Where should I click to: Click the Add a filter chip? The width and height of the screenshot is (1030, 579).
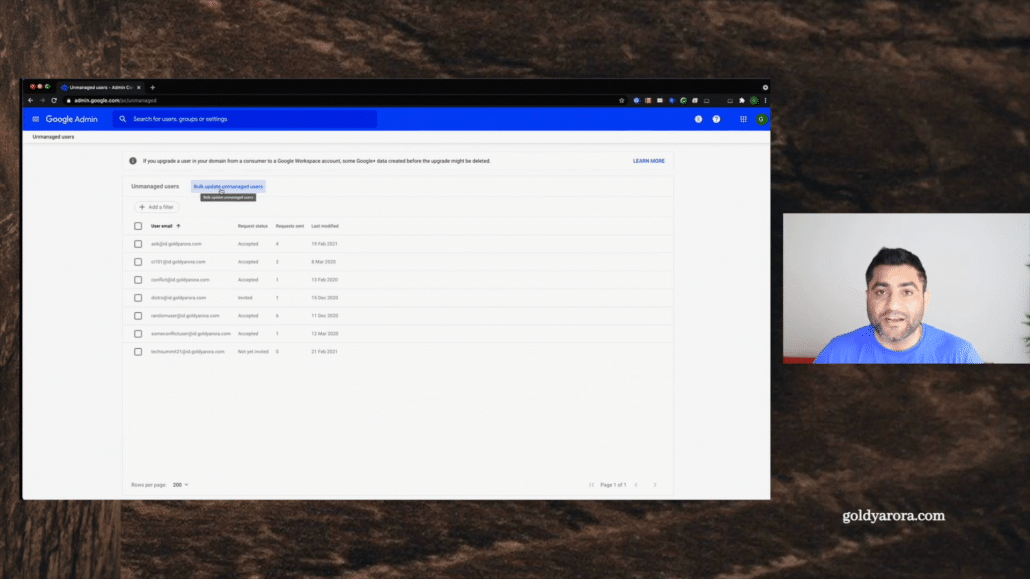[x=156, y=207]
